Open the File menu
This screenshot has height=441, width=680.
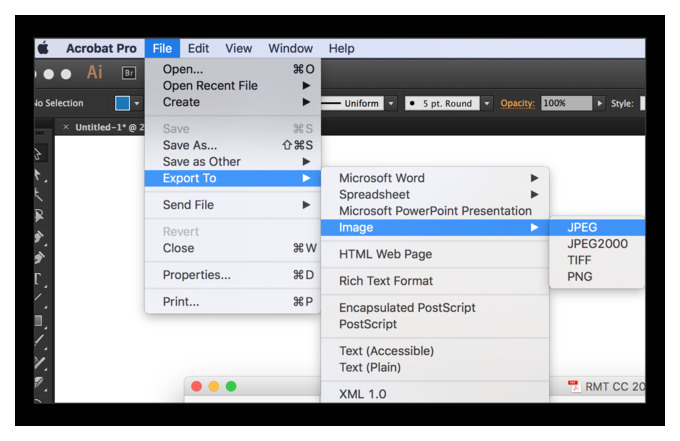click(x=162, y=48)
